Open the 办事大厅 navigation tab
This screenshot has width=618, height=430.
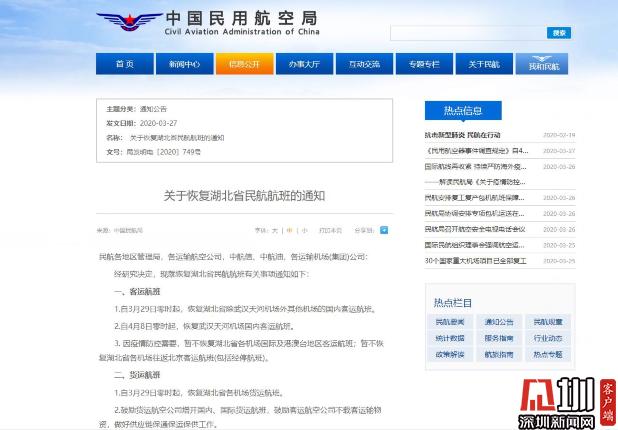pyautogui.click(x=304, y=64)
